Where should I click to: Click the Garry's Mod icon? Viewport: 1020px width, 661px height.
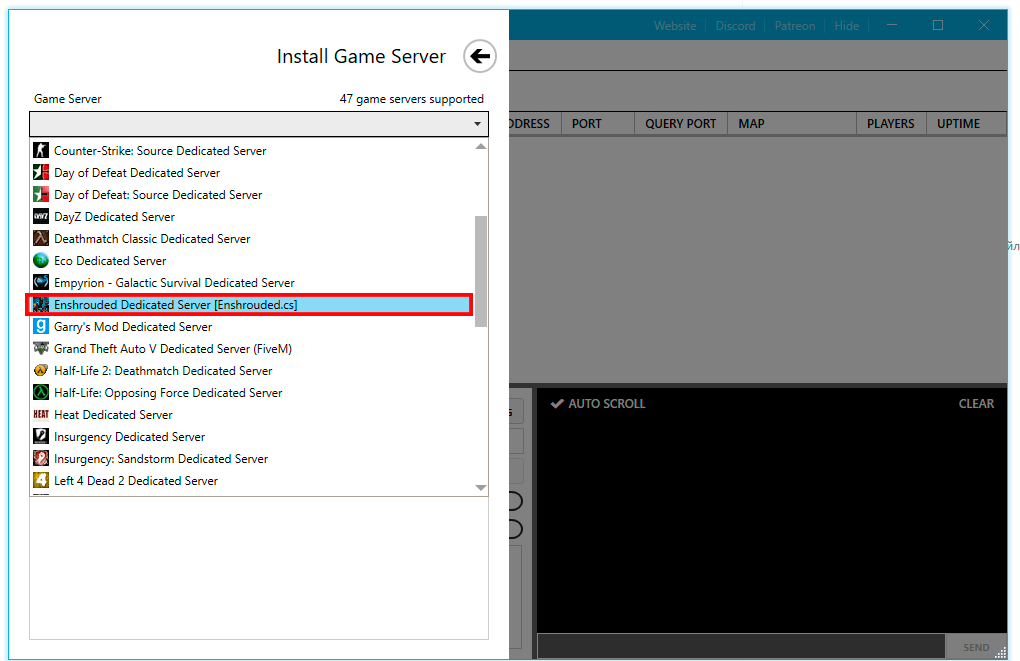[x=41, y=327]
